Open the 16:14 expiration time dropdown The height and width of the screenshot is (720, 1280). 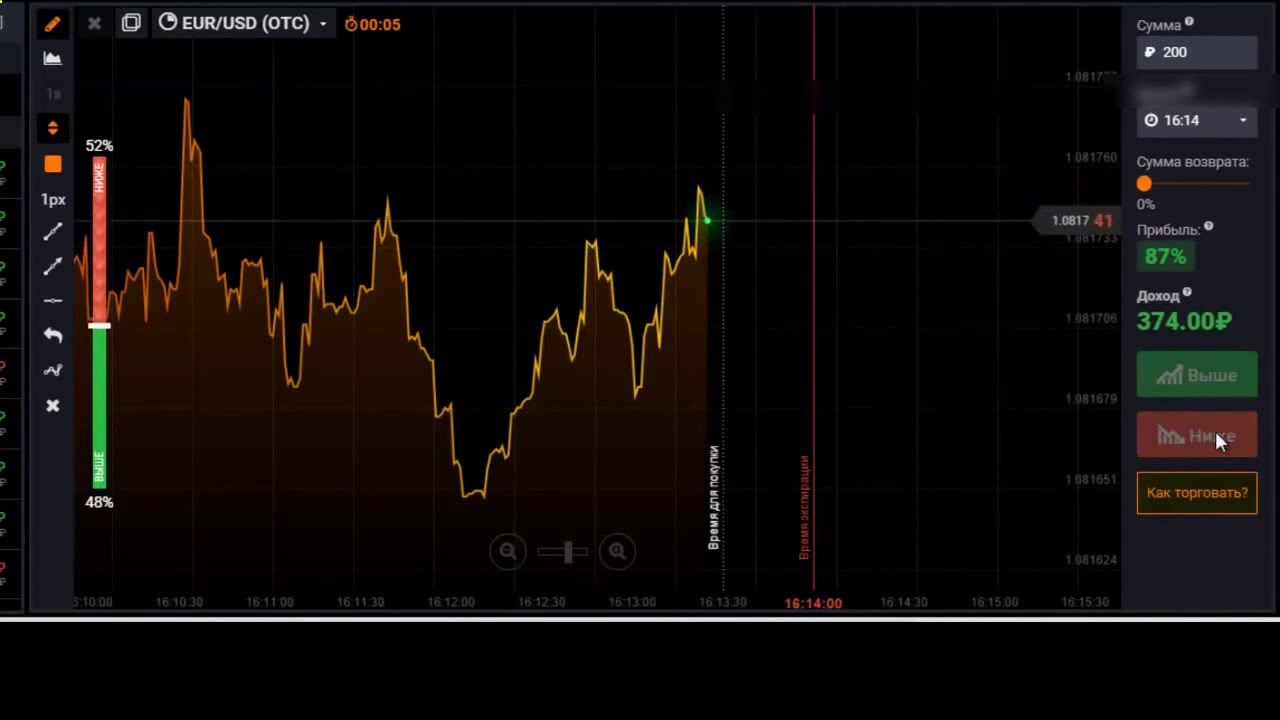pyautogui.click(x=1197, y=120)
